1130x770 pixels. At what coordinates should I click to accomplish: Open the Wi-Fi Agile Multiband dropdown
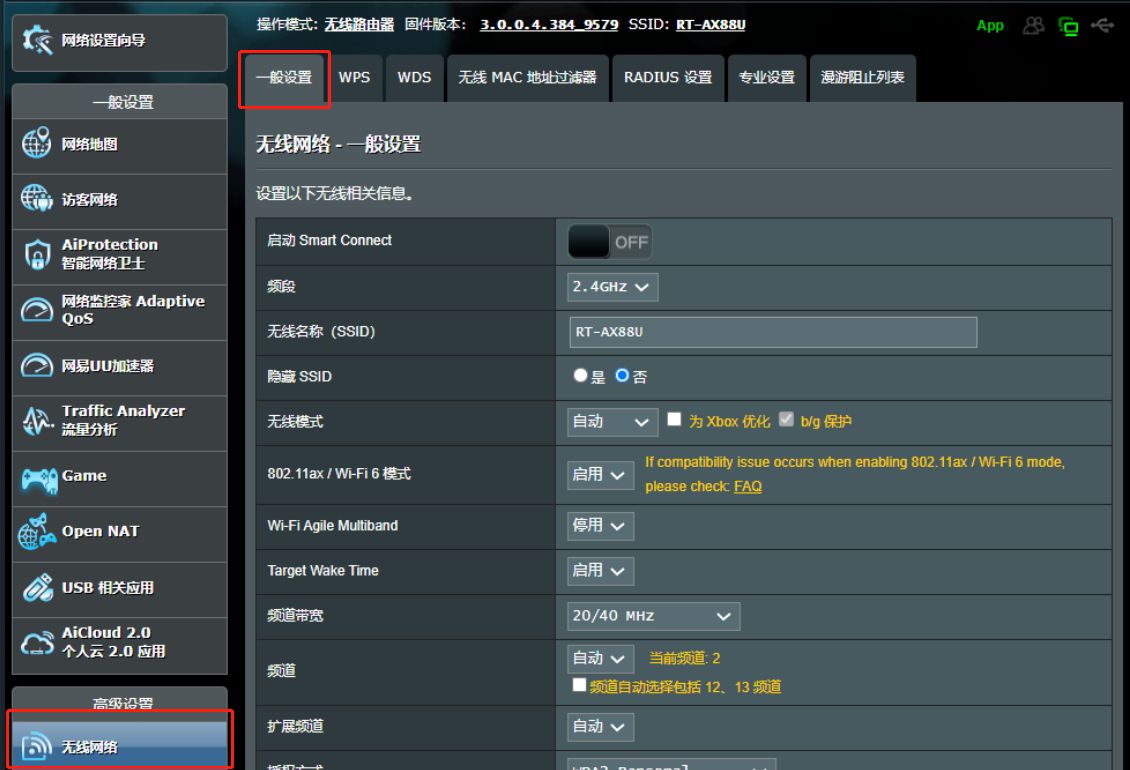(x=600, y=526)
